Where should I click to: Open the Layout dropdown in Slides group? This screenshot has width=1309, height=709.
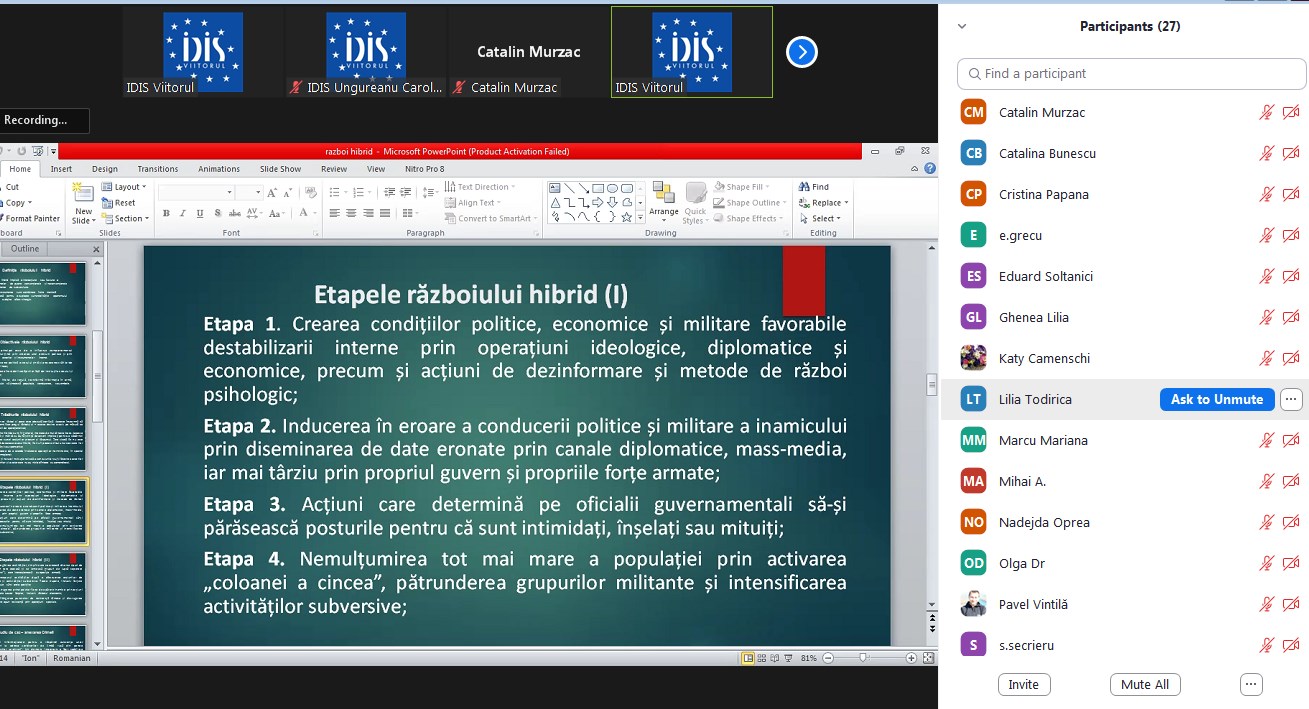point(124,187)
